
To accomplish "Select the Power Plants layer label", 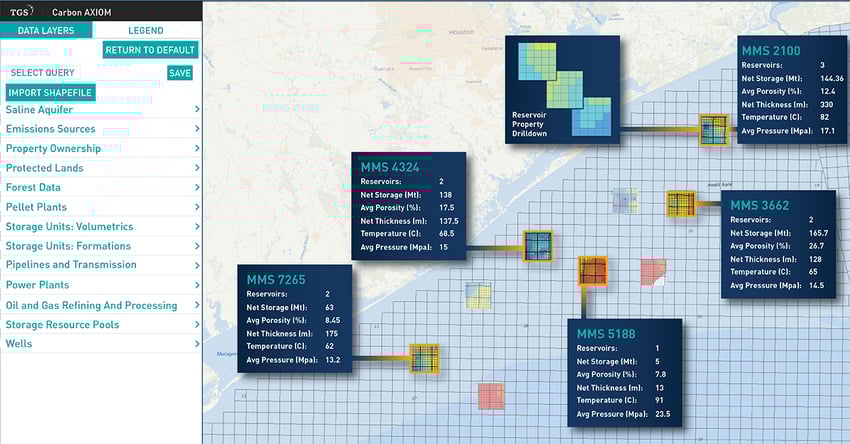I will pos(37,285).
